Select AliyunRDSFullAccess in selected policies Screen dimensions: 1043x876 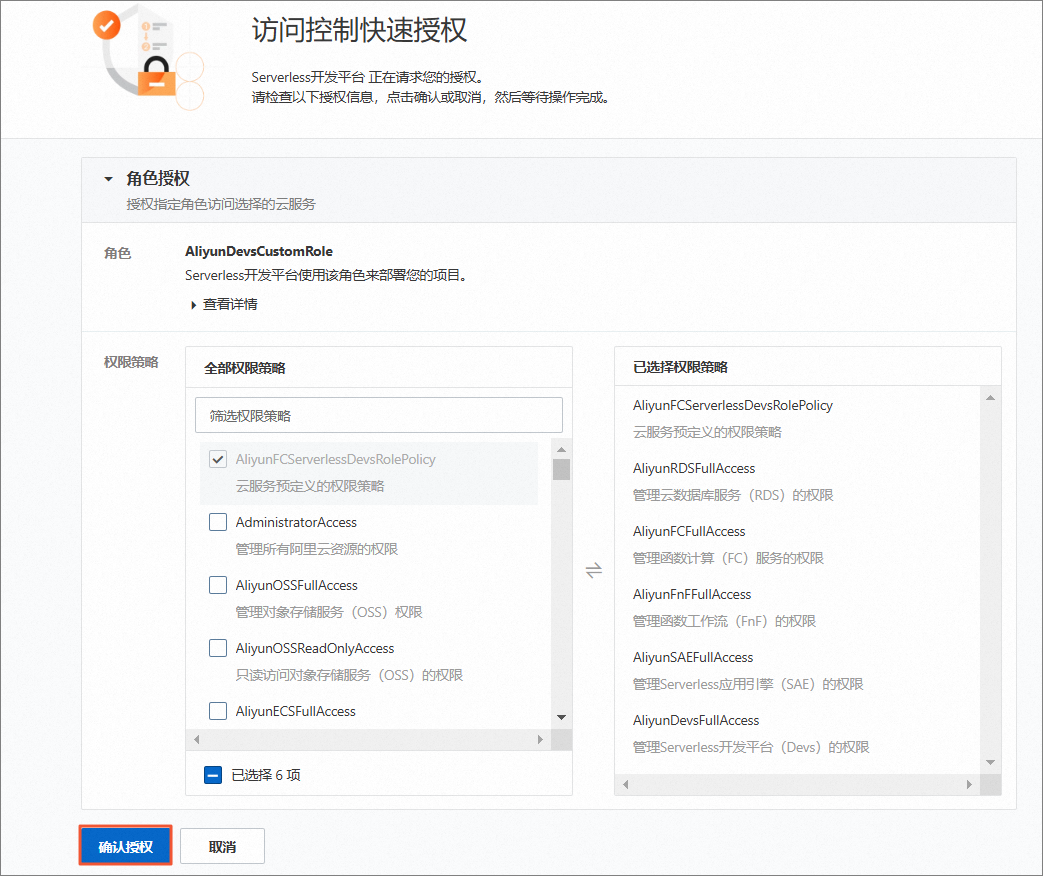coord(694,468)
